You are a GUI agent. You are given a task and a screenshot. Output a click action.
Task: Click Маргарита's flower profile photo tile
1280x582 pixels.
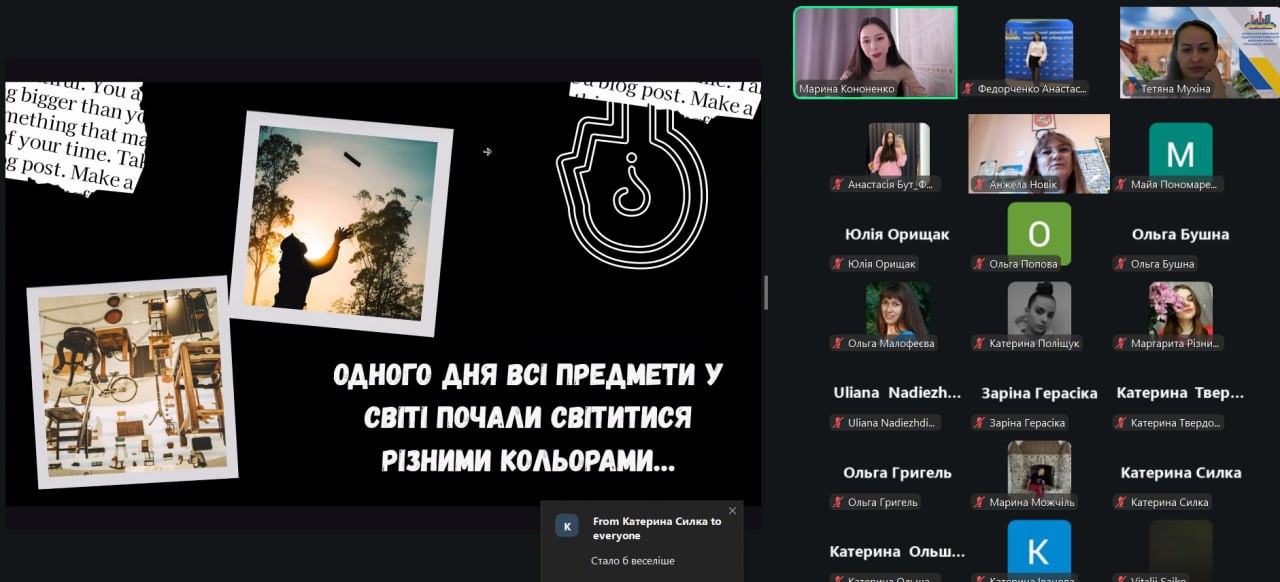(1180, 309)
